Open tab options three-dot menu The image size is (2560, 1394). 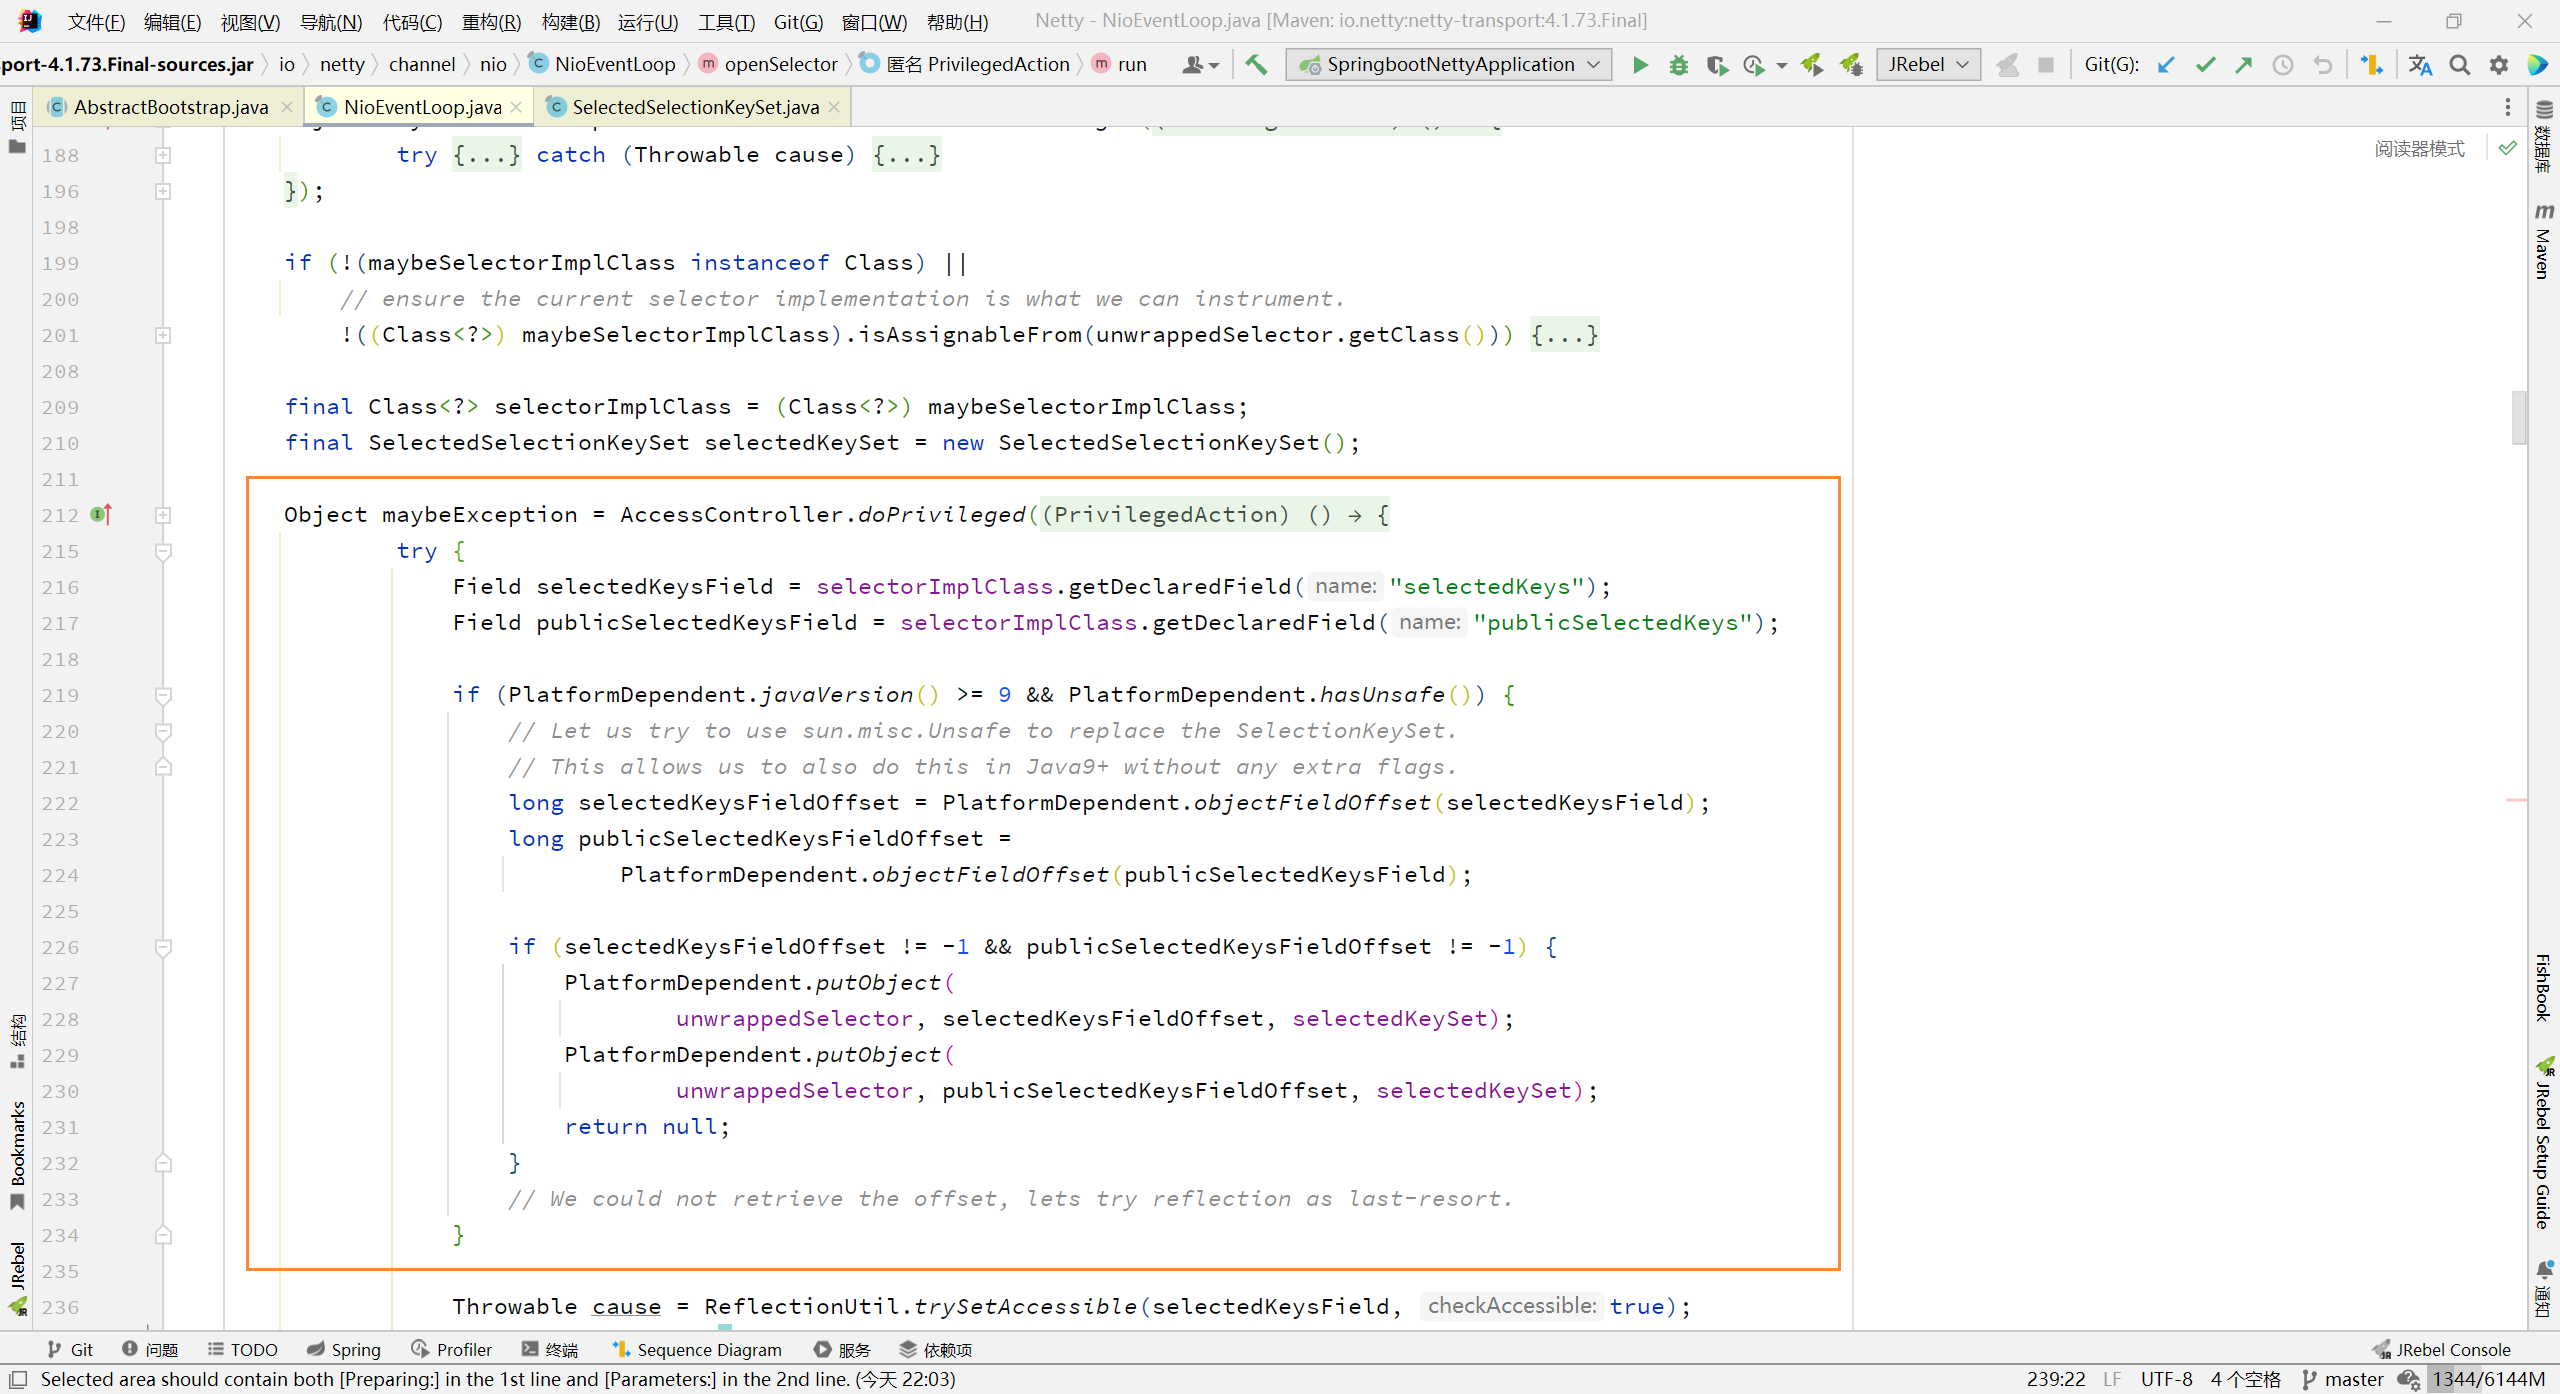2508,107
